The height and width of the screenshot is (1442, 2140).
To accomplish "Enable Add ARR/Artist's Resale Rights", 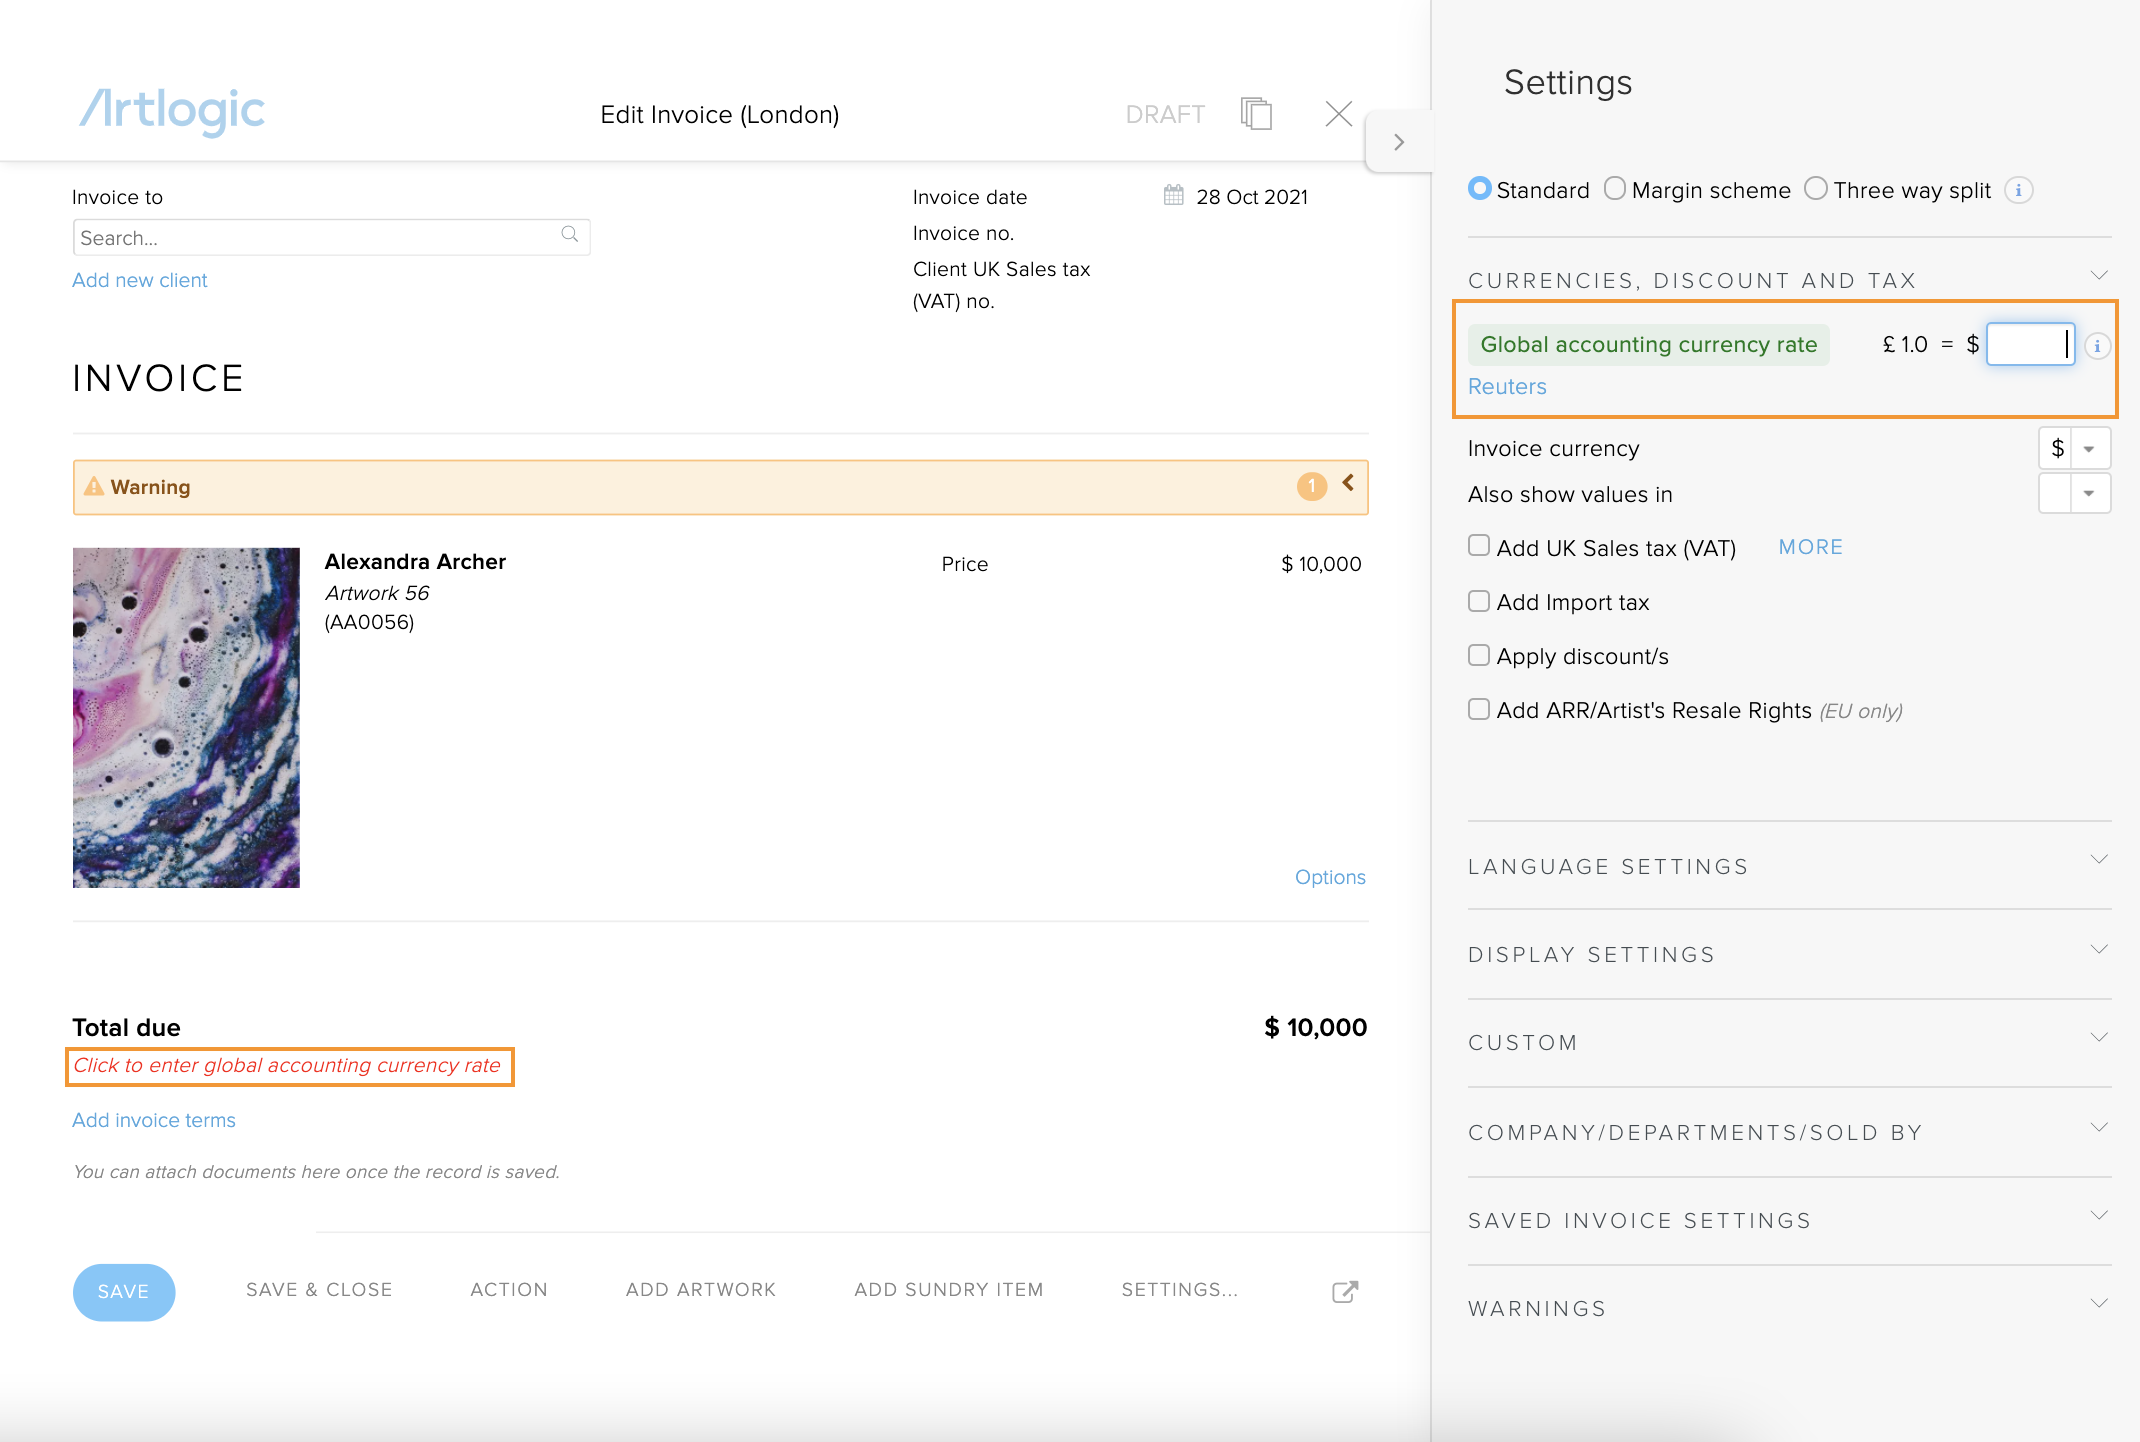I will tap(1479, 708).
